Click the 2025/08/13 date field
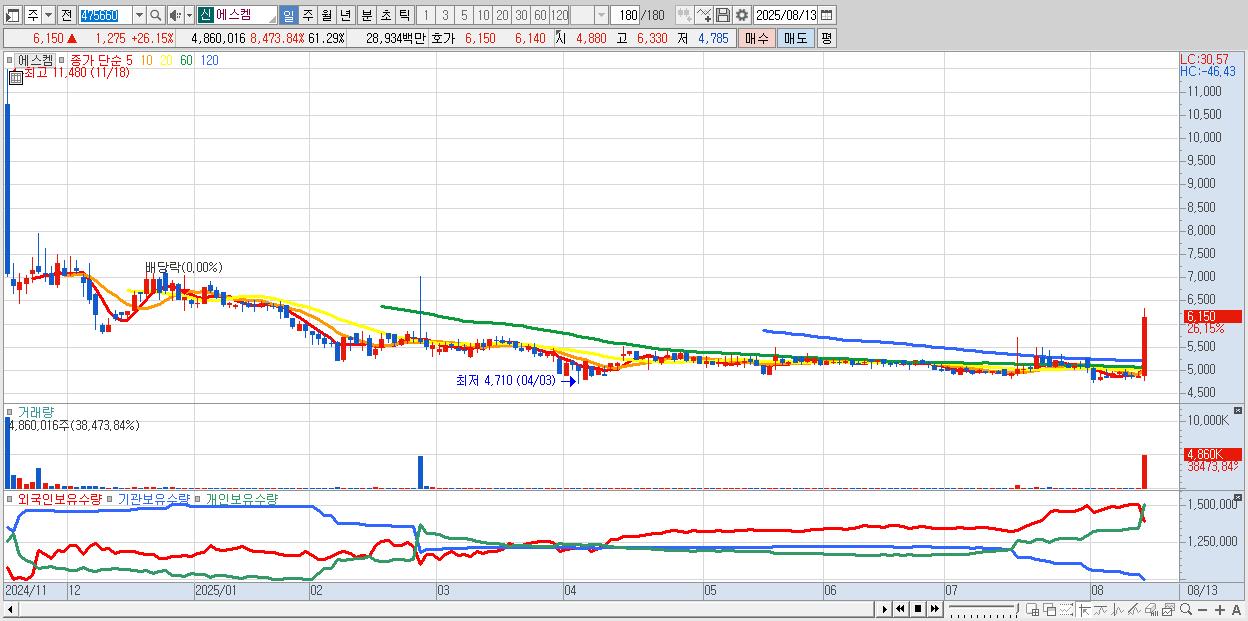The width and height of the screenshot is (1248, 621). click(x=785, y=15)
